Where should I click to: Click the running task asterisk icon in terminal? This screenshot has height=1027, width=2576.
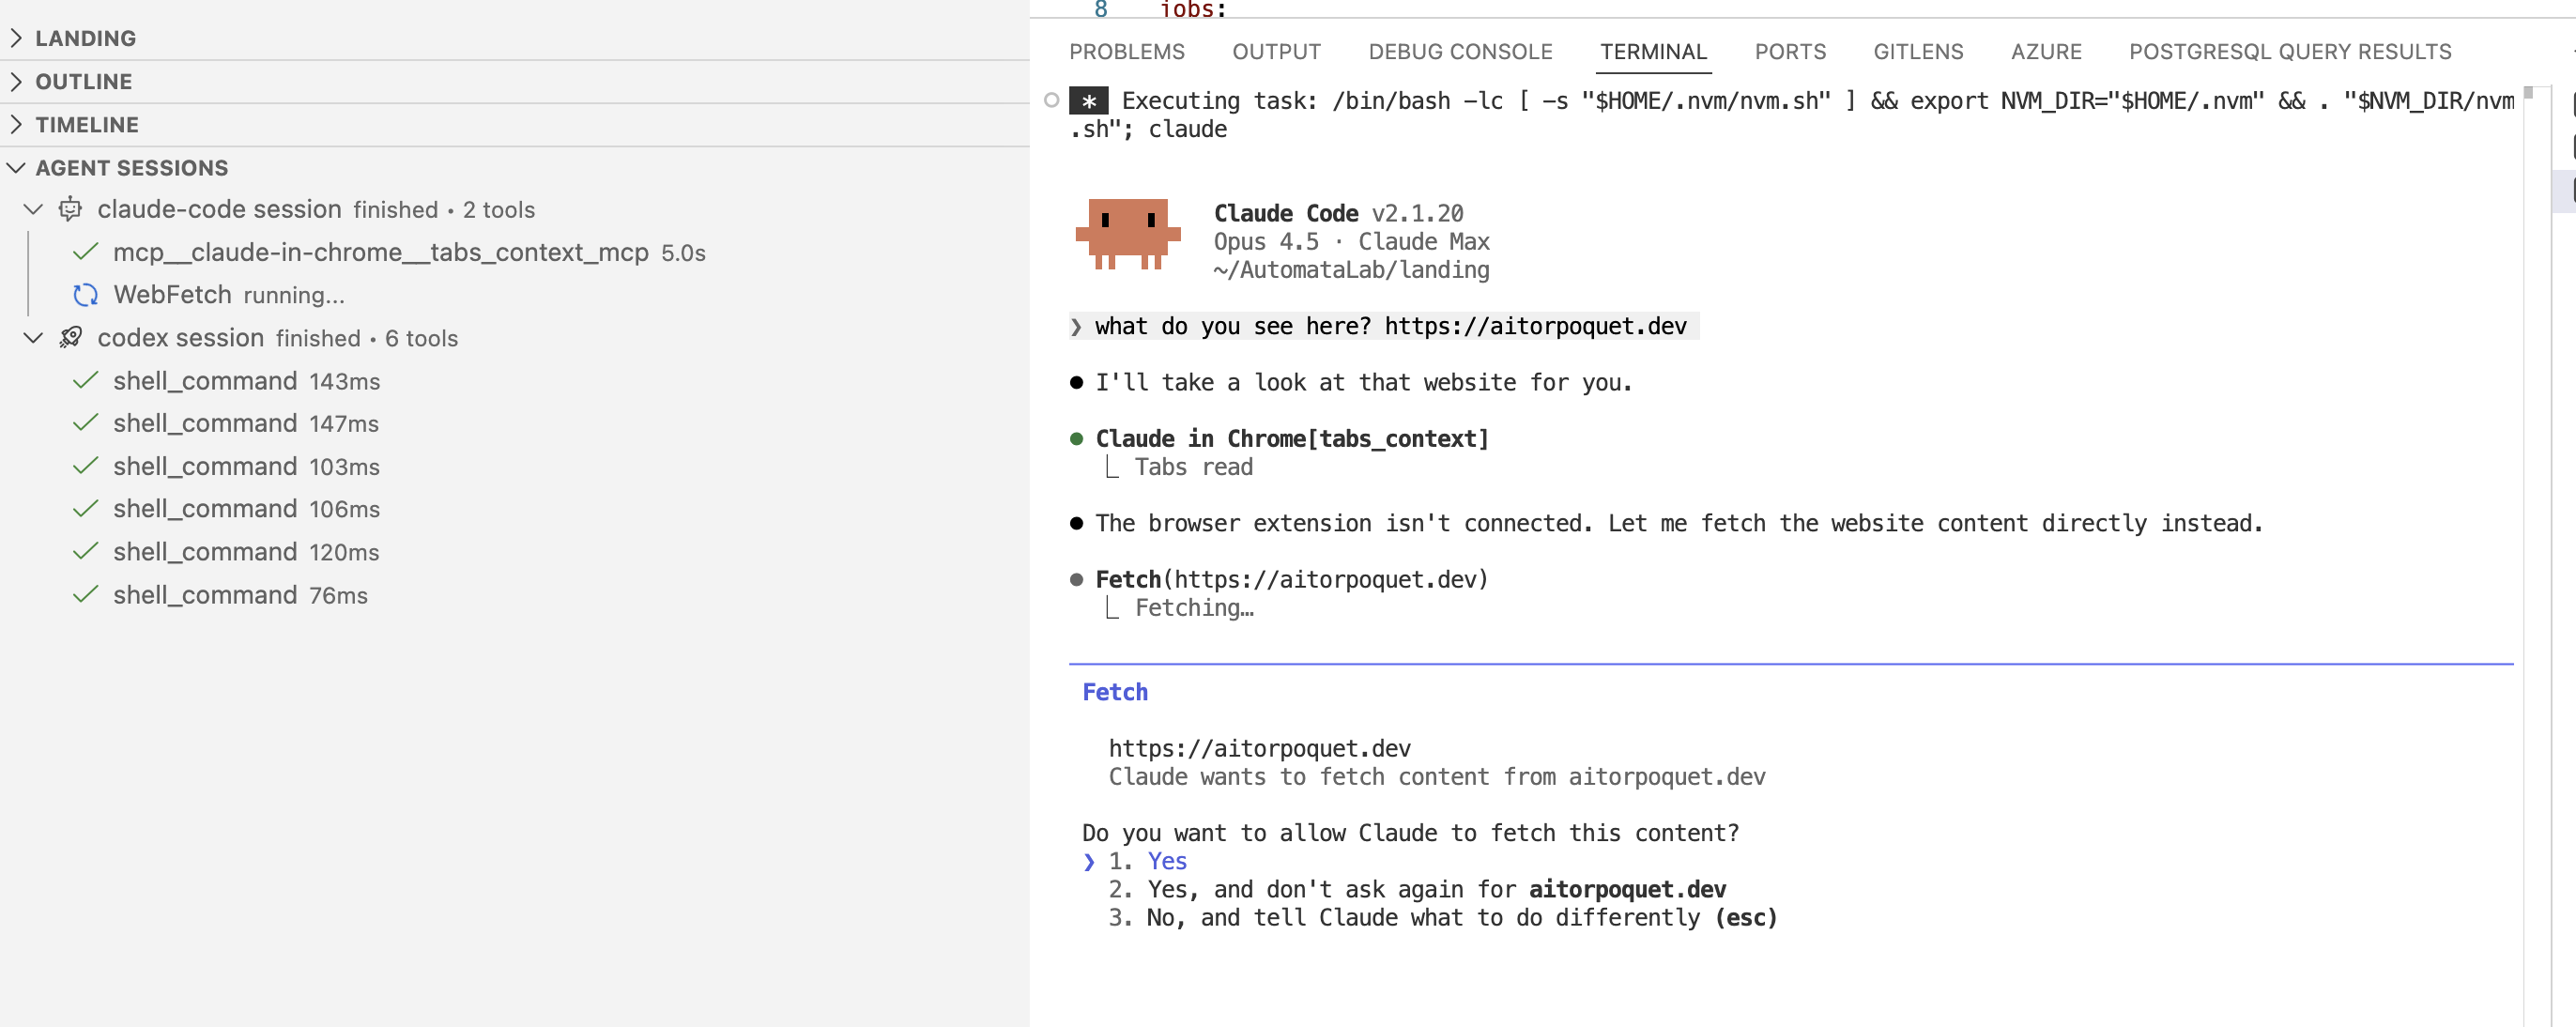(x=1090, y=100)
